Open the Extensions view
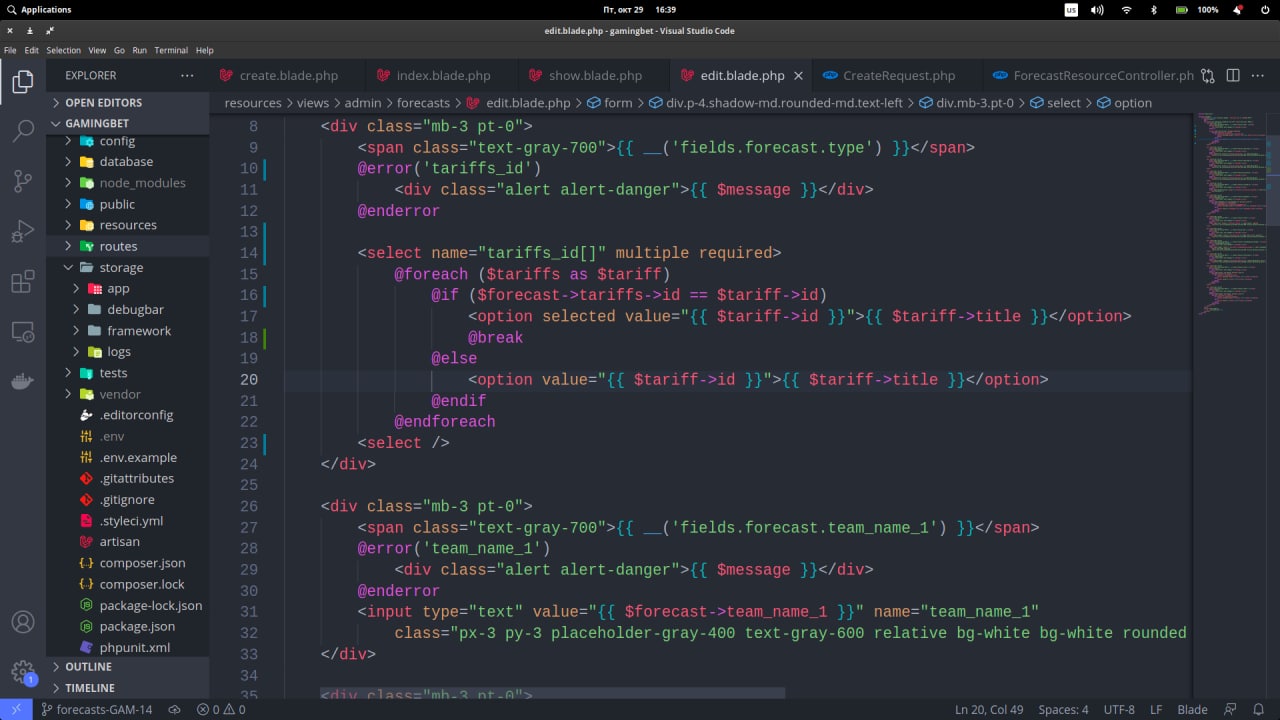1280x720 pixels. 22,282
